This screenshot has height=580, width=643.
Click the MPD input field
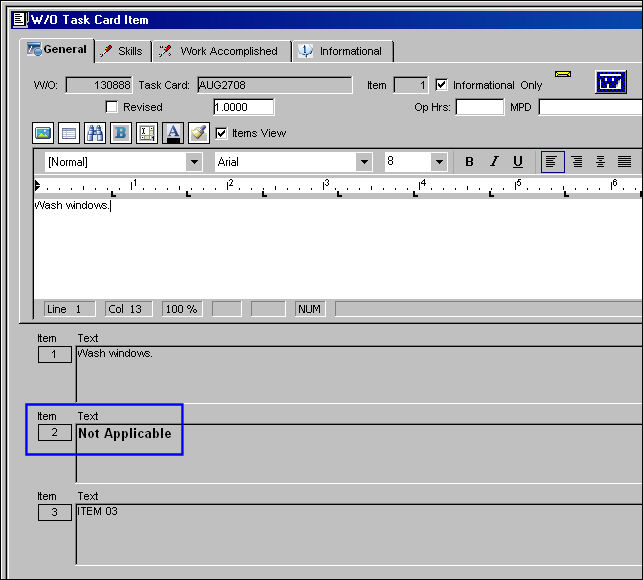591,107
